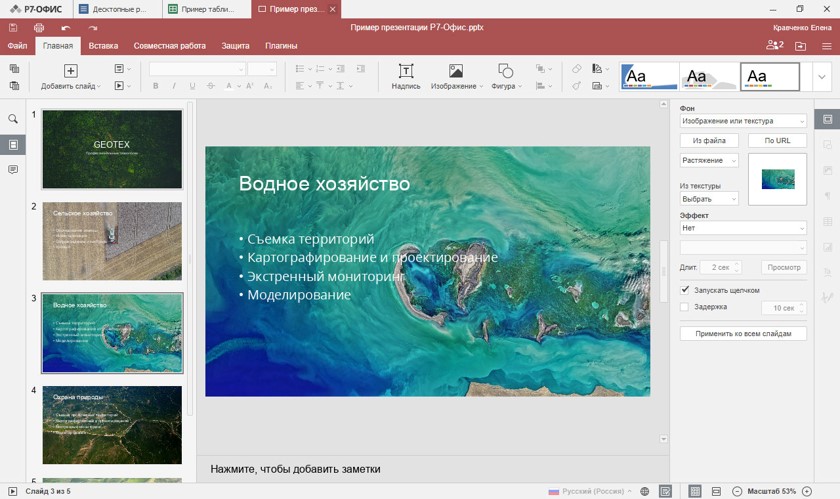Click the Из файла button

click(709, 140)
